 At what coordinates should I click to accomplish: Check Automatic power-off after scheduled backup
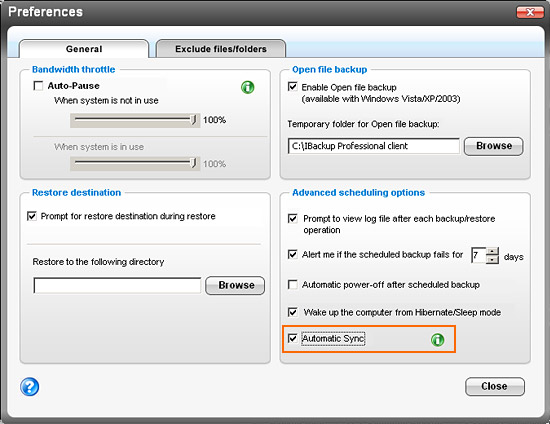[293, 284]
